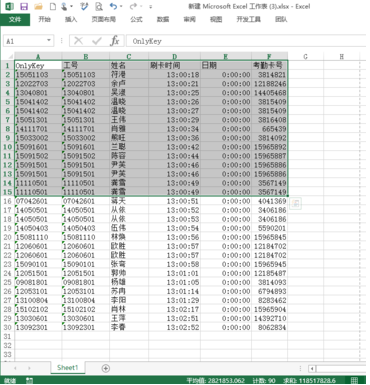
Task: Open the 视图 (View) ribbon tab
Action: [x=216, y=19]
